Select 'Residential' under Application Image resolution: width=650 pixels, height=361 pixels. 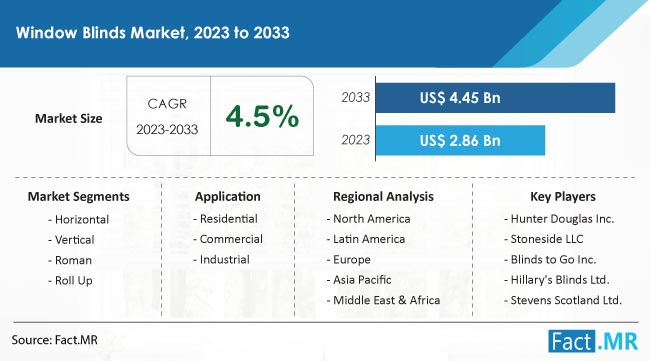tap(228, 219)
